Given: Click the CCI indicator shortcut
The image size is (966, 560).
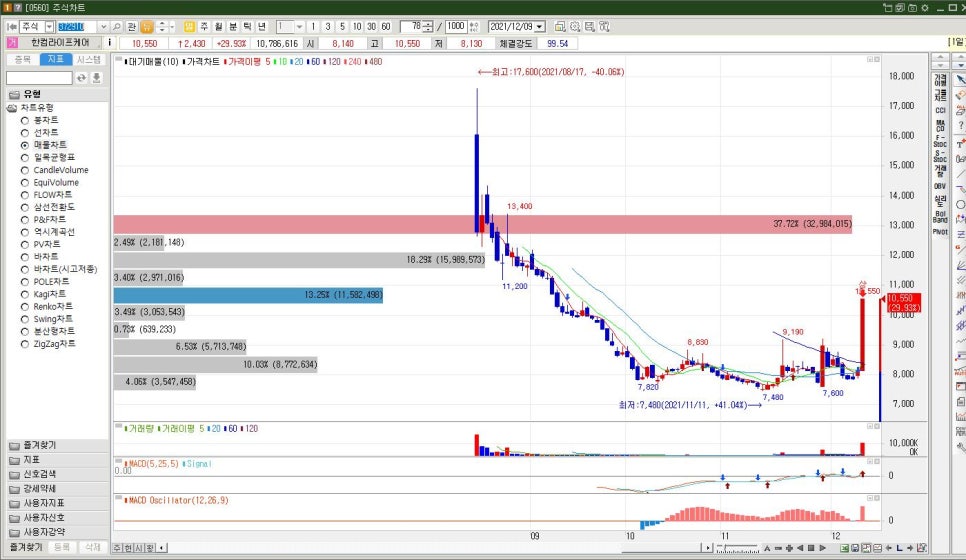Looking at the screenshot, I should coord(940,110).
